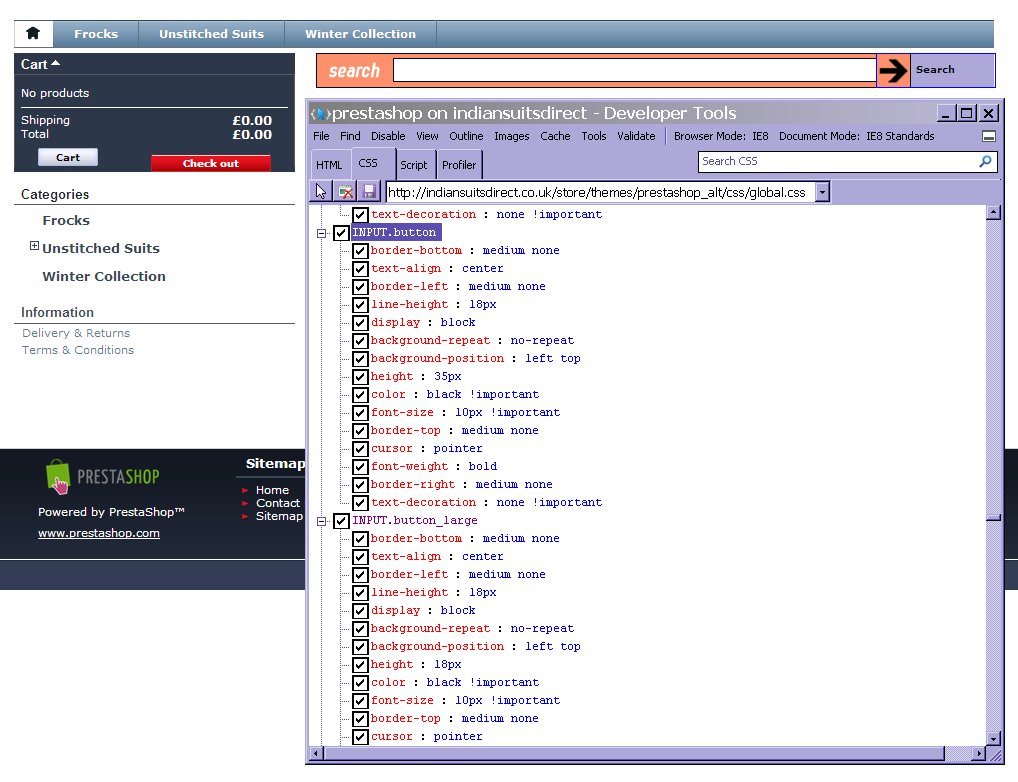
Task: Select element by click arrow tool
Action: pyautogui.click(x=321, y=192)
